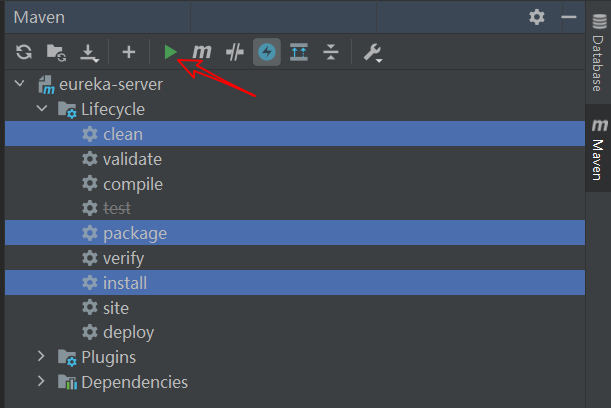611x408 pixels.
Task: Open Maven settings wrench dropdown
Action: coord(373,53)
